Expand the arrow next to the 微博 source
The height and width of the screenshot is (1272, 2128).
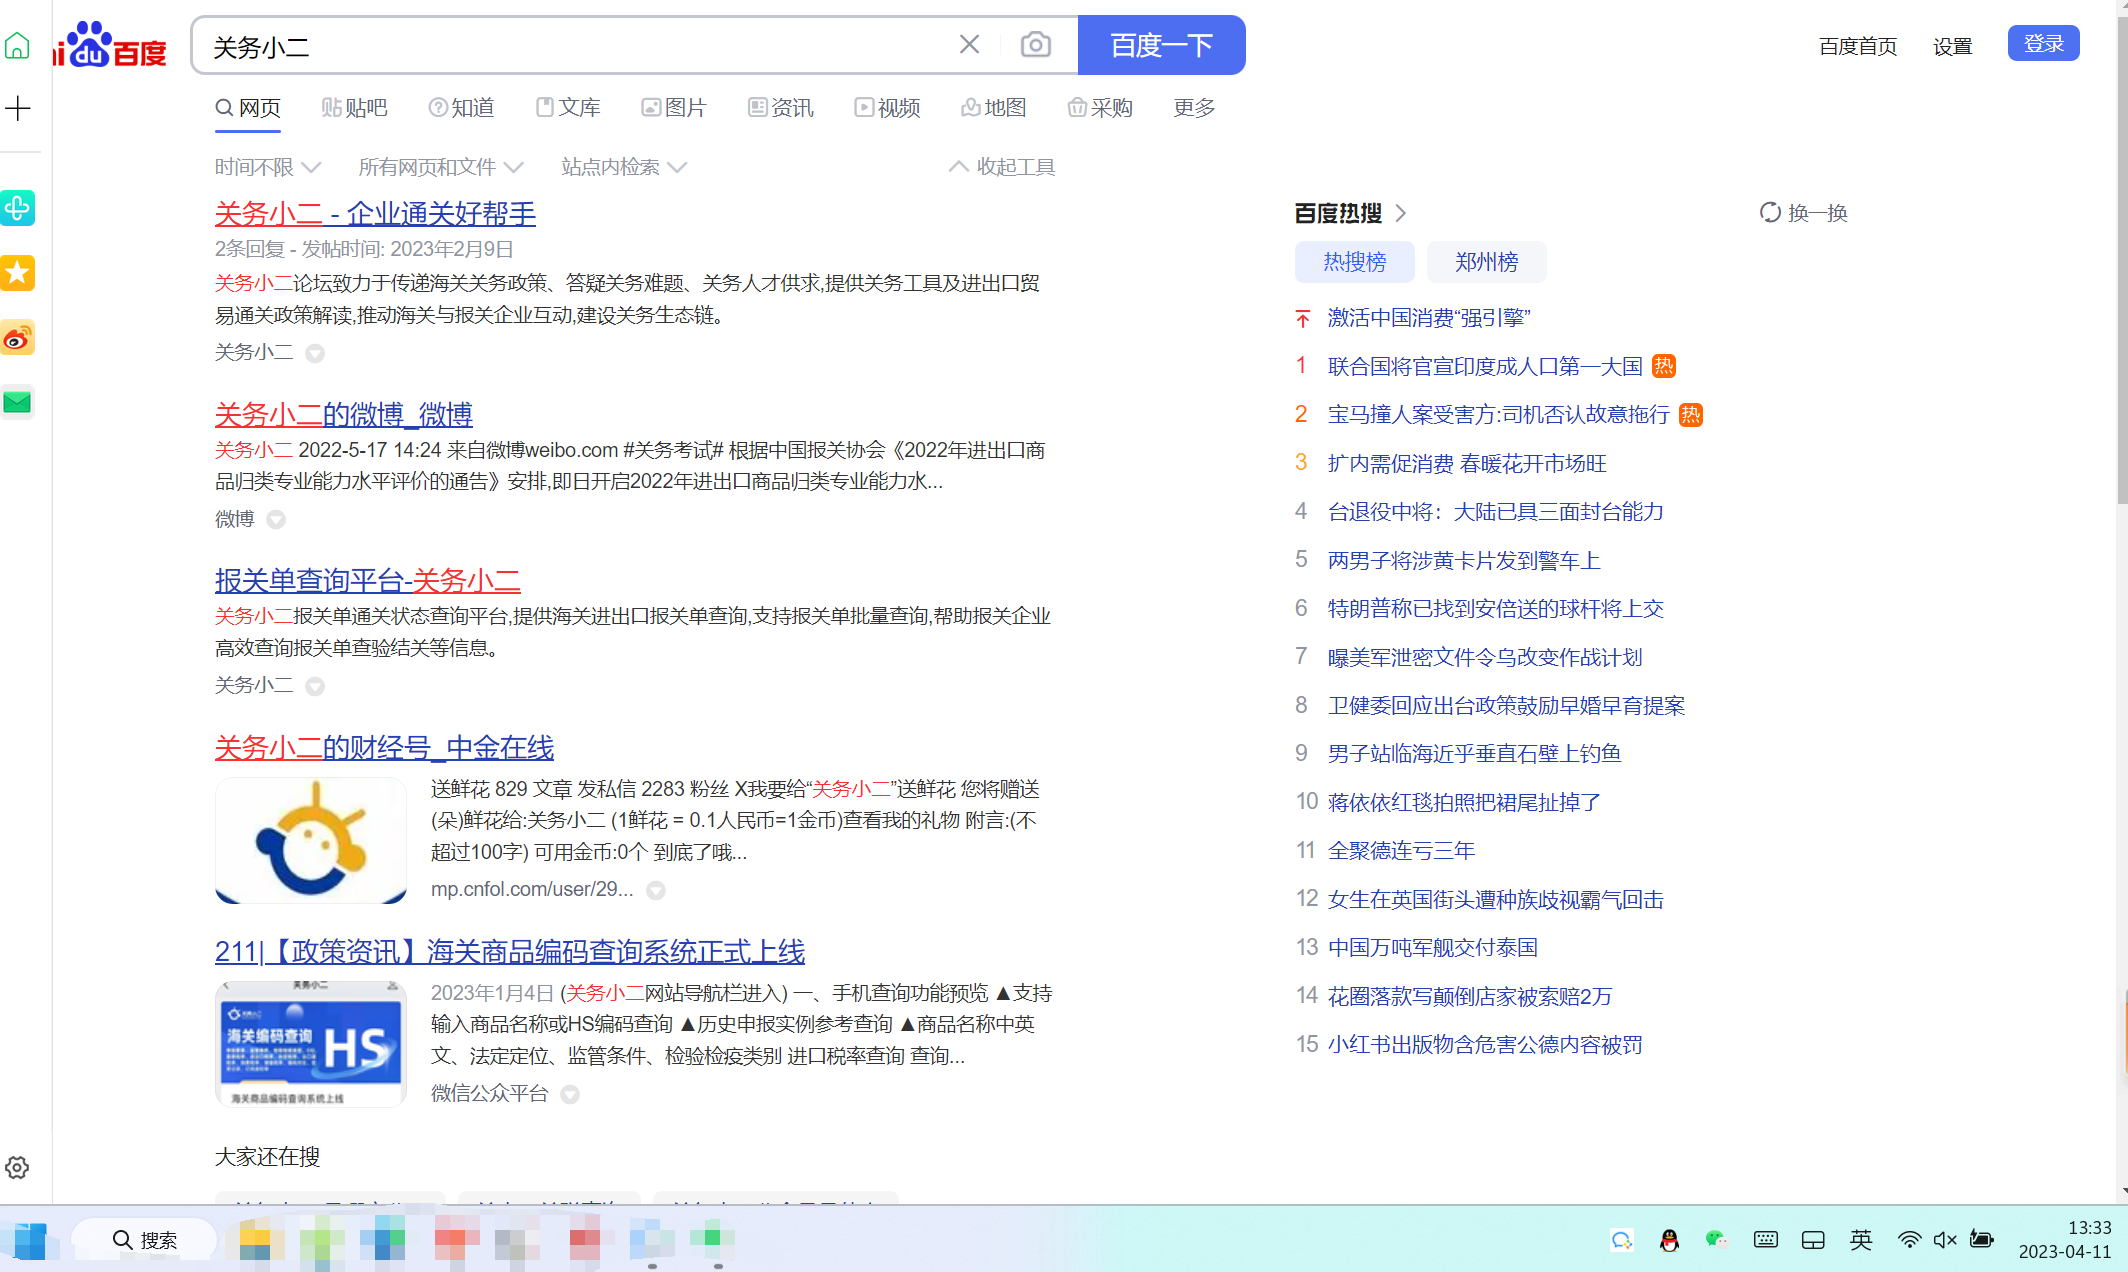pos(276,519)
